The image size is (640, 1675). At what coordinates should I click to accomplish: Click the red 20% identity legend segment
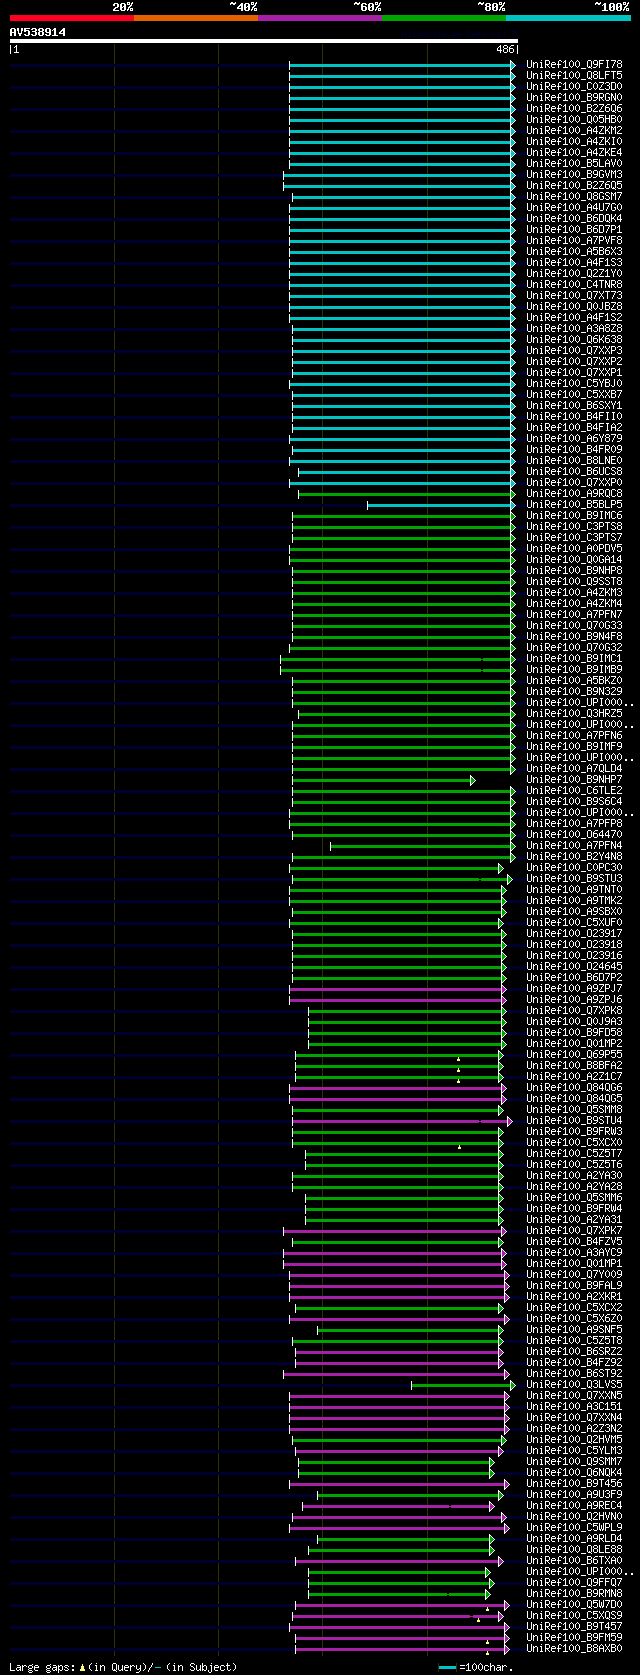point(71,18)
